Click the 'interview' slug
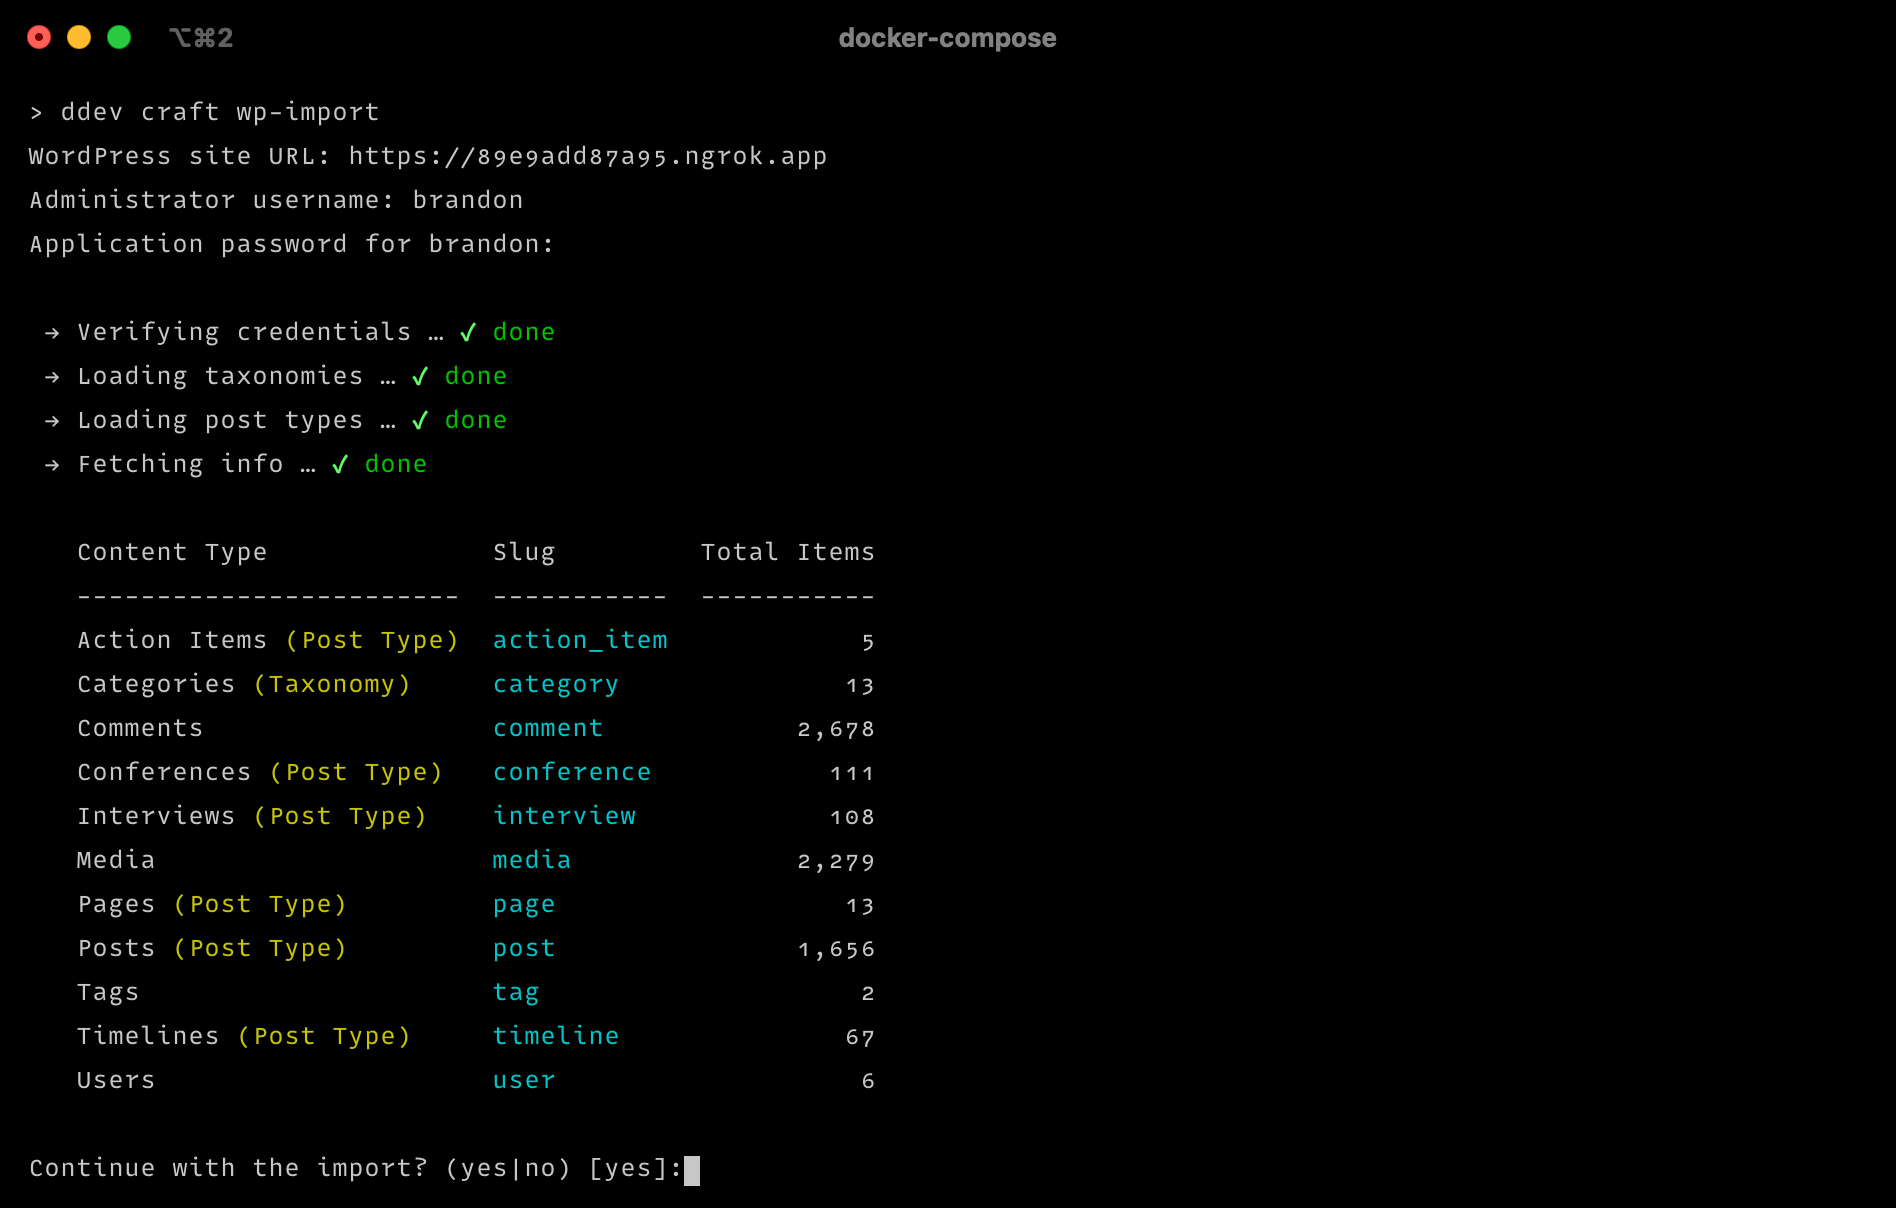 click(x=564, y=816)
